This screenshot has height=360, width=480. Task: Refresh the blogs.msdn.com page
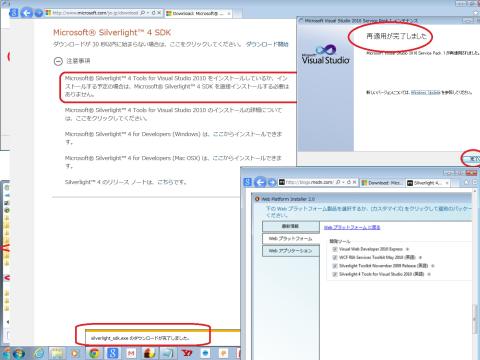[x=349, y=182]
